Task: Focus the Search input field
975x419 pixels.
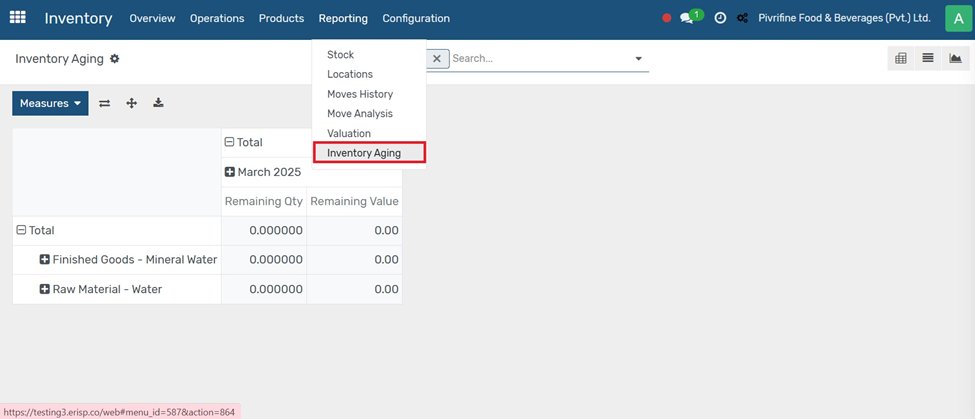Action: pyautogui.click(x=538, y=58)
